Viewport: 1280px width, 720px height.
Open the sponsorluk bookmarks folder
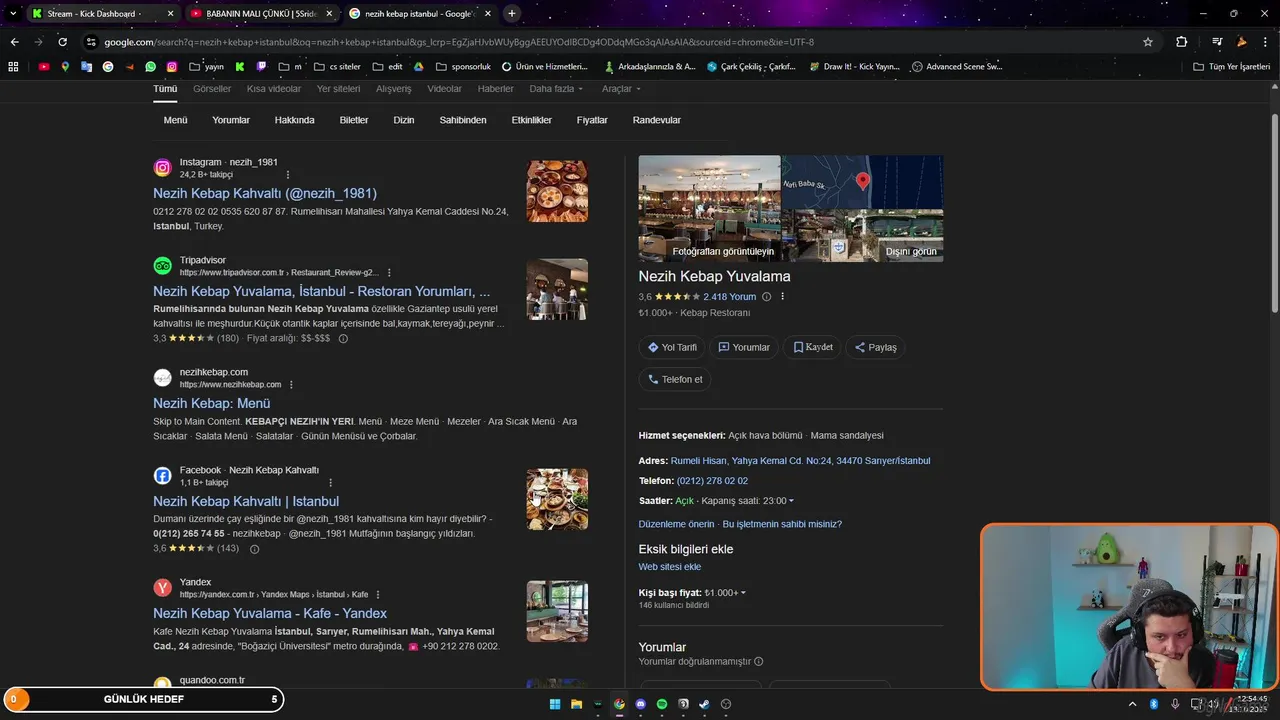coord(463,67)
